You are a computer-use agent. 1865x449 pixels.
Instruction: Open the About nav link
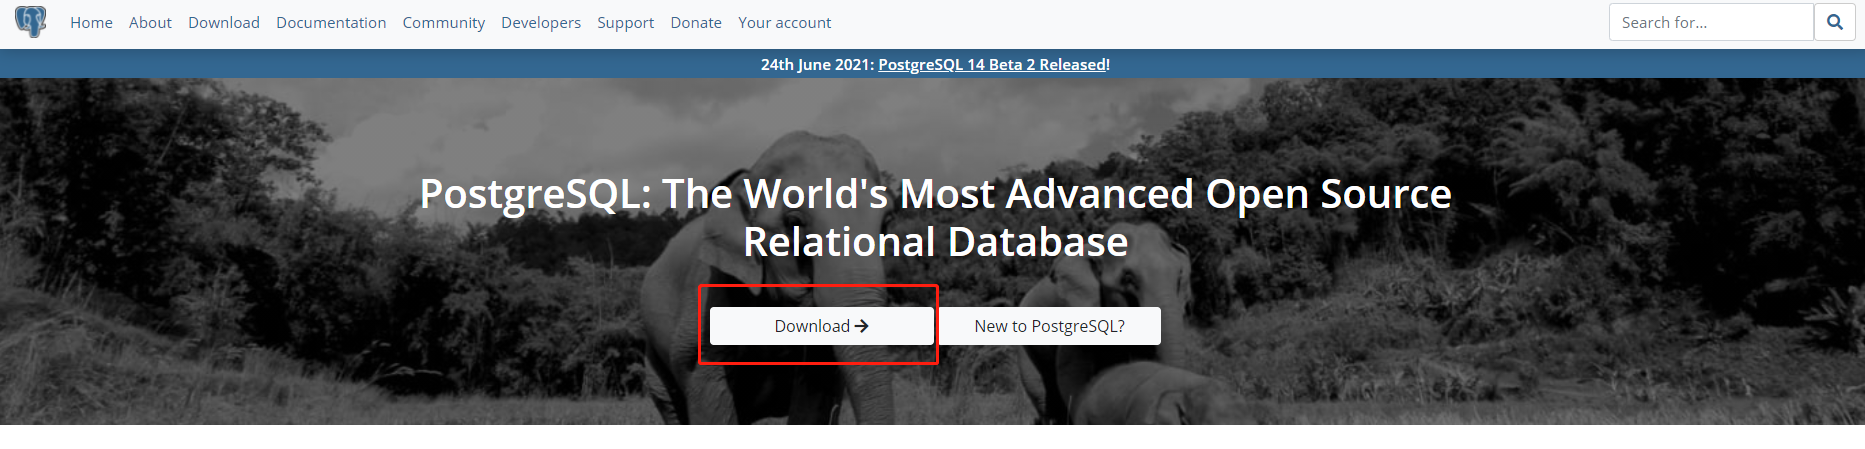150,22
